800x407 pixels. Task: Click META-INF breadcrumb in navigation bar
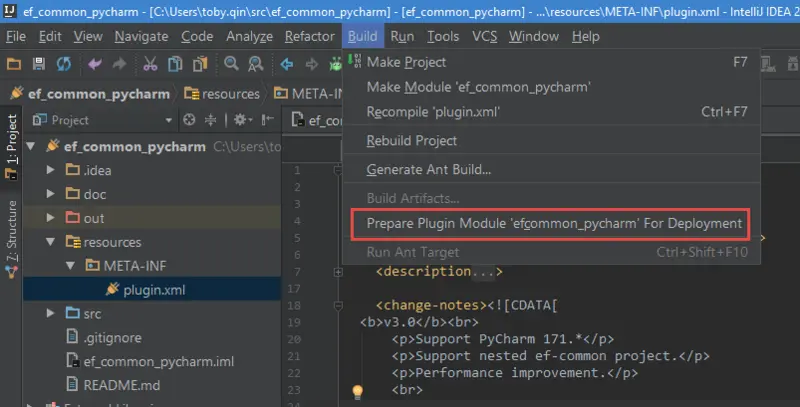[x=308, y=94]
